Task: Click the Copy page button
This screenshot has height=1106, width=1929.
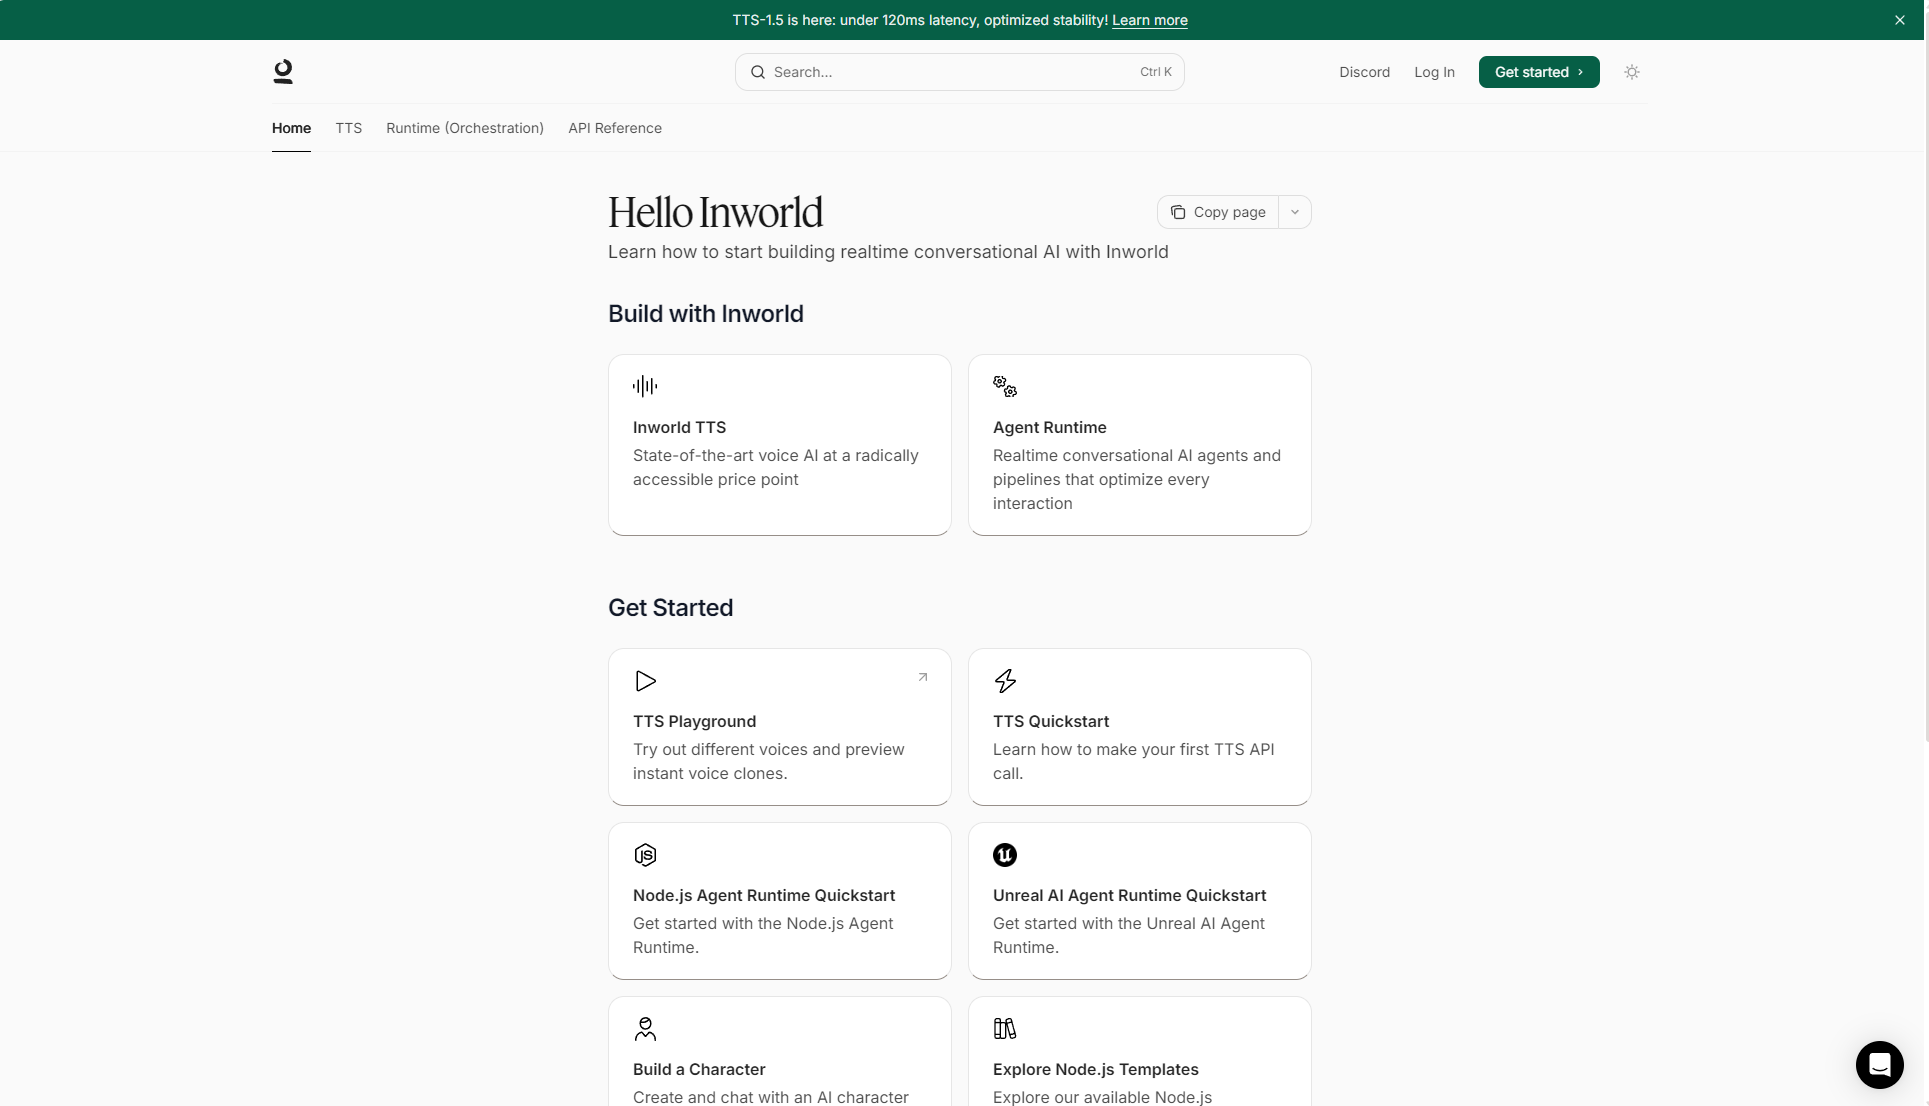Action: (x=1218, y=212)
